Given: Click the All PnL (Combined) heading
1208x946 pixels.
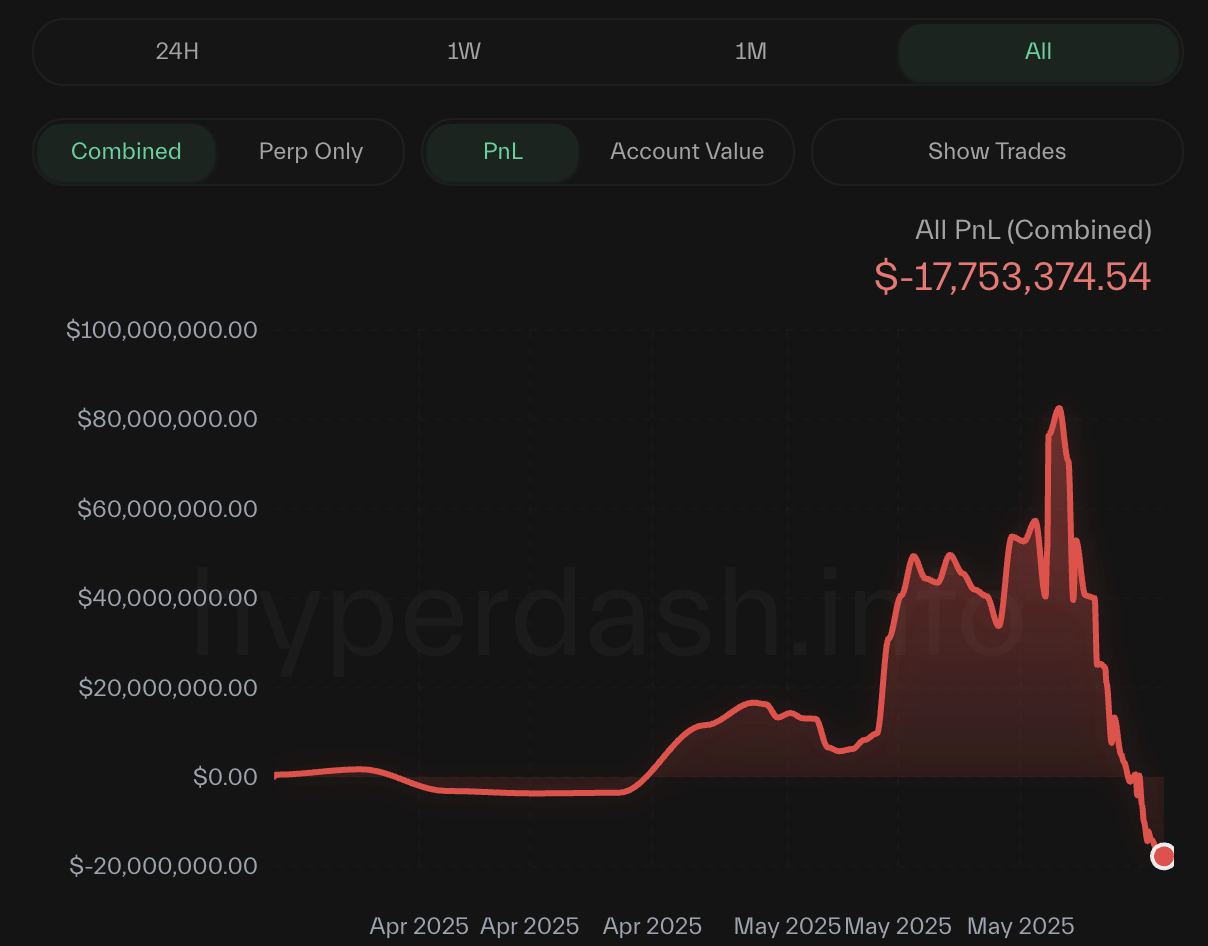Looking at the screenshot, I should (x=1033, y=230).
